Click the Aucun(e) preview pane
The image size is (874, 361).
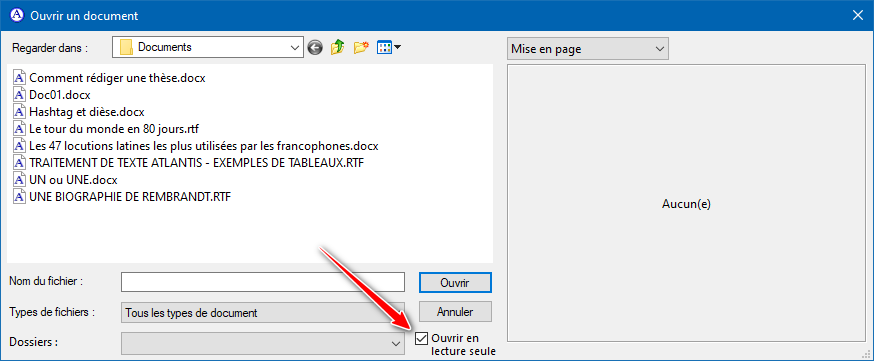(686, 204)
